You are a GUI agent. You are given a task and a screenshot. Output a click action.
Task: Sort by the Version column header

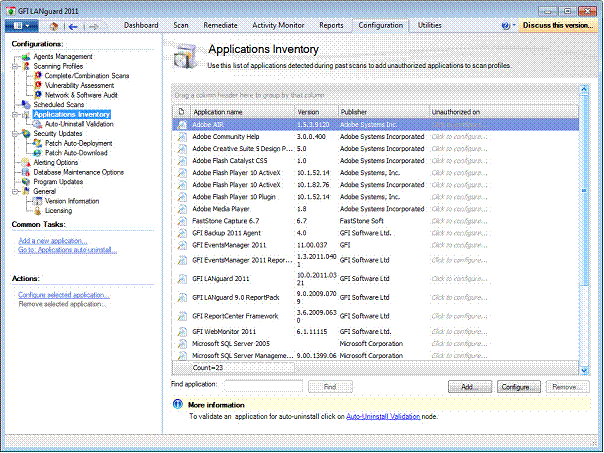(x=316, y=112)
